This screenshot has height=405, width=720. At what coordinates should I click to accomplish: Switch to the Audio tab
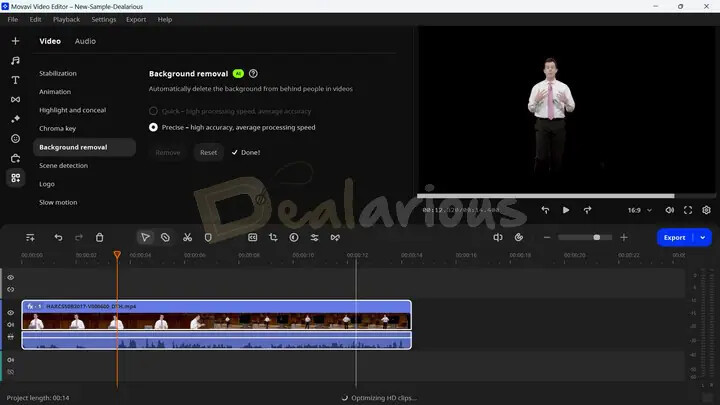85,41
